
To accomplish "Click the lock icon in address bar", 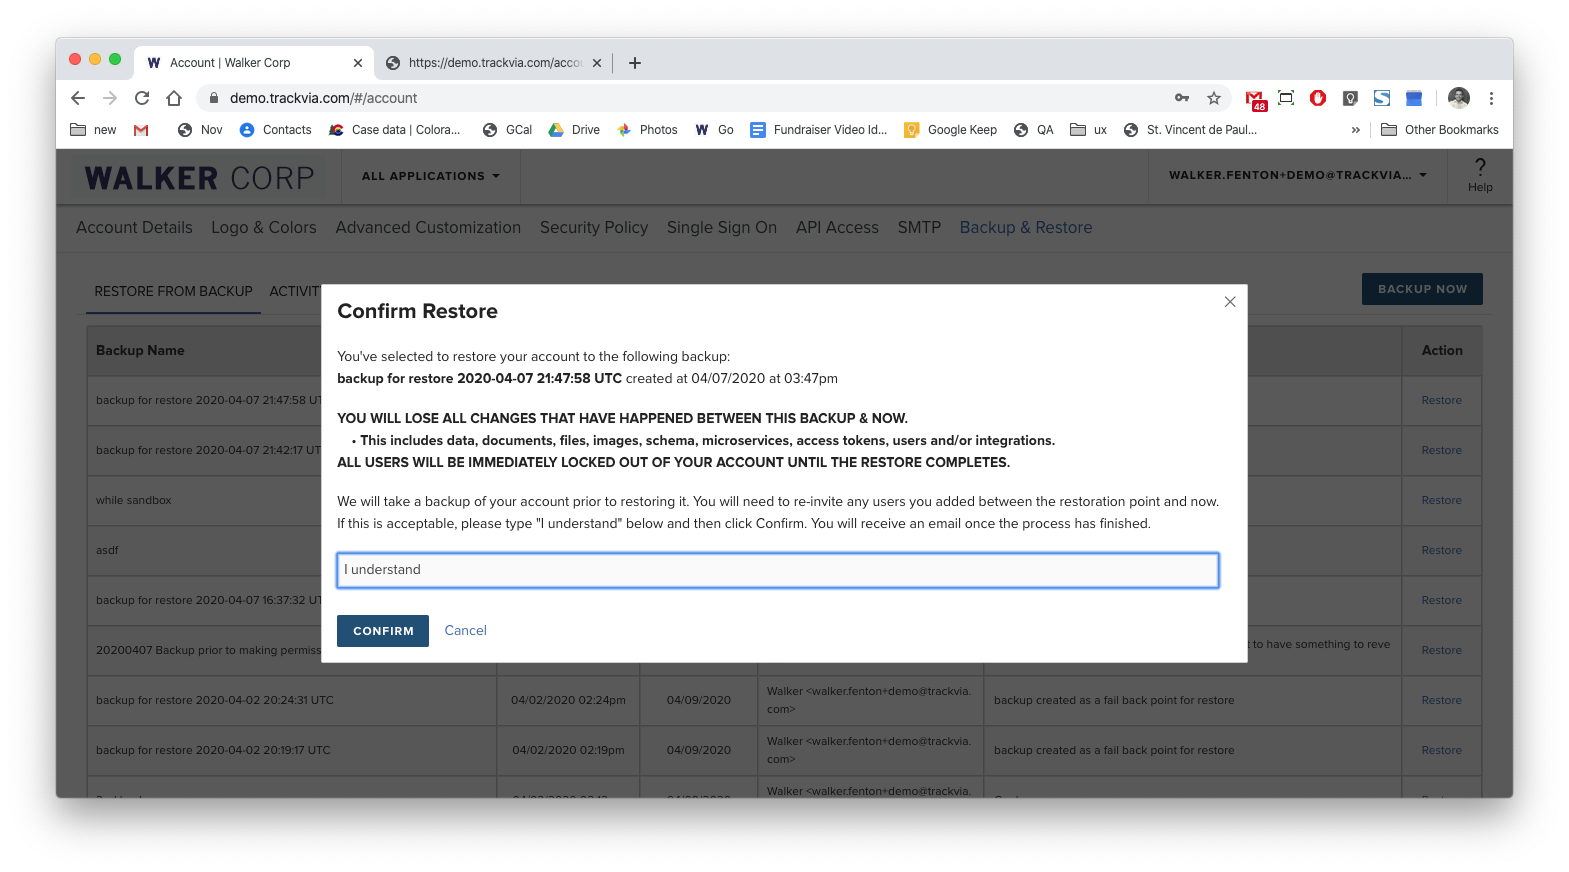I will [x=213, y=98].
